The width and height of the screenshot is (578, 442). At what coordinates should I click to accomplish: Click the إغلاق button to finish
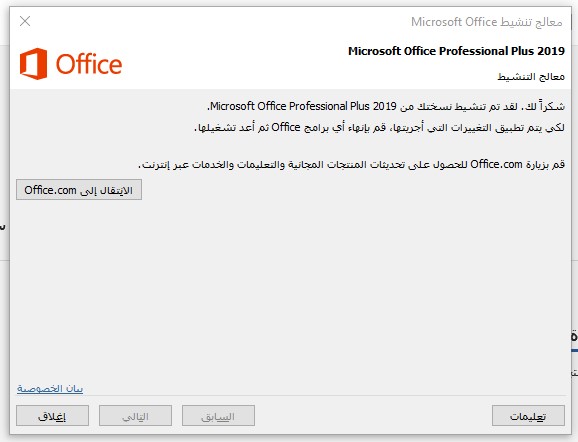click(x=52, y=416)
